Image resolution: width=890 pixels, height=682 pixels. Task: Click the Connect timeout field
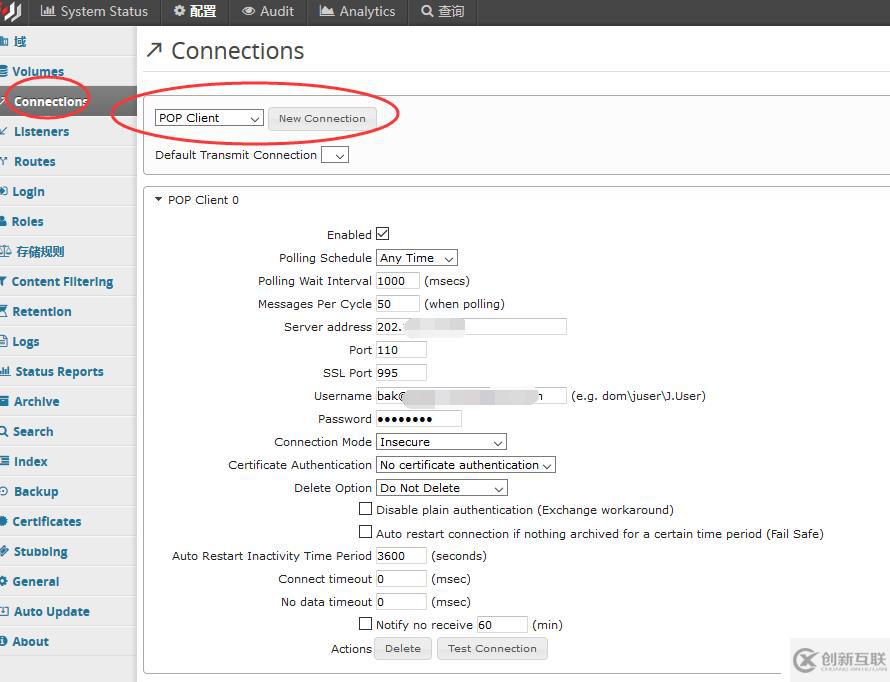click(x=401, y=579)
